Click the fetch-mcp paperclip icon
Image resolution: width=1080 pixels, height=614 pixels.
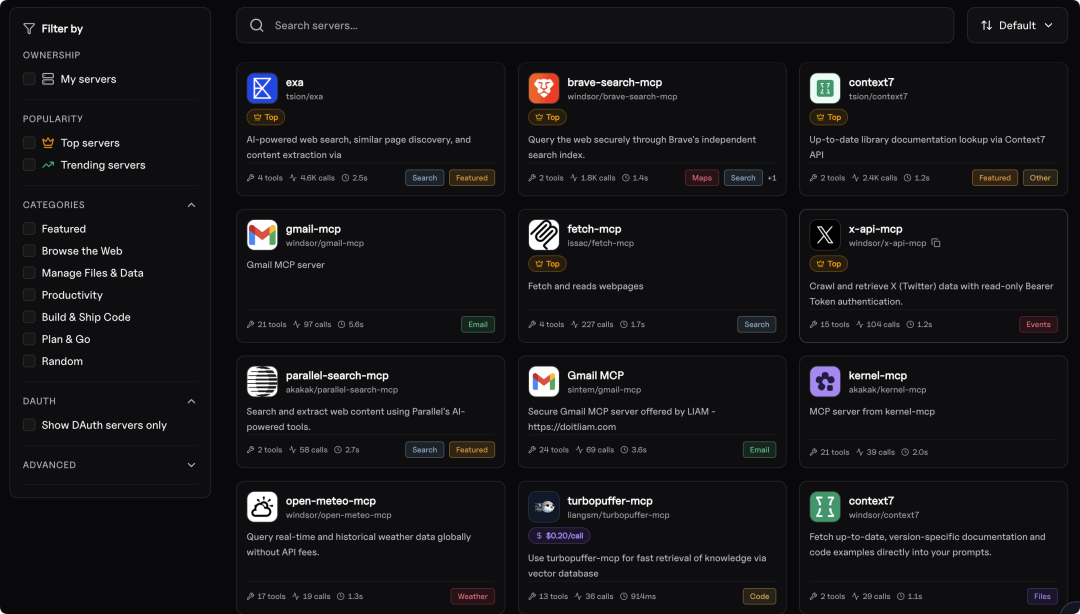pyautogui.click(x=544, y=235)
